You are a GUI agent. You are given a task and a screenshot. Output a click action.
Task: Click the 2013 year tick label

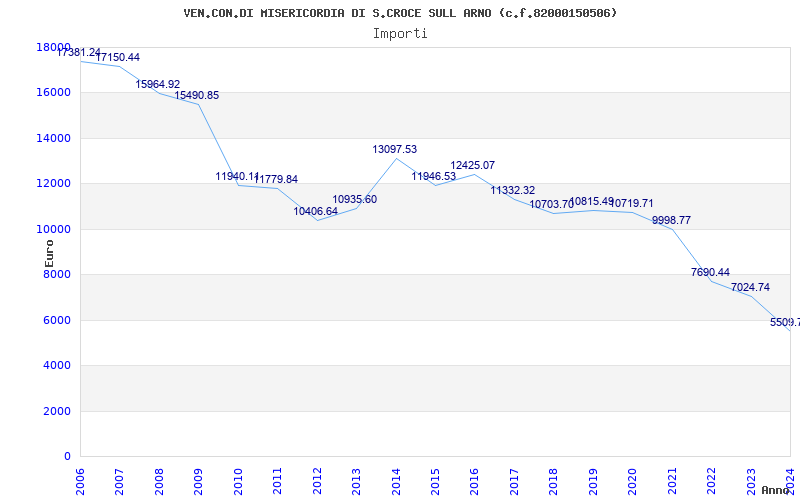(356, 481)
